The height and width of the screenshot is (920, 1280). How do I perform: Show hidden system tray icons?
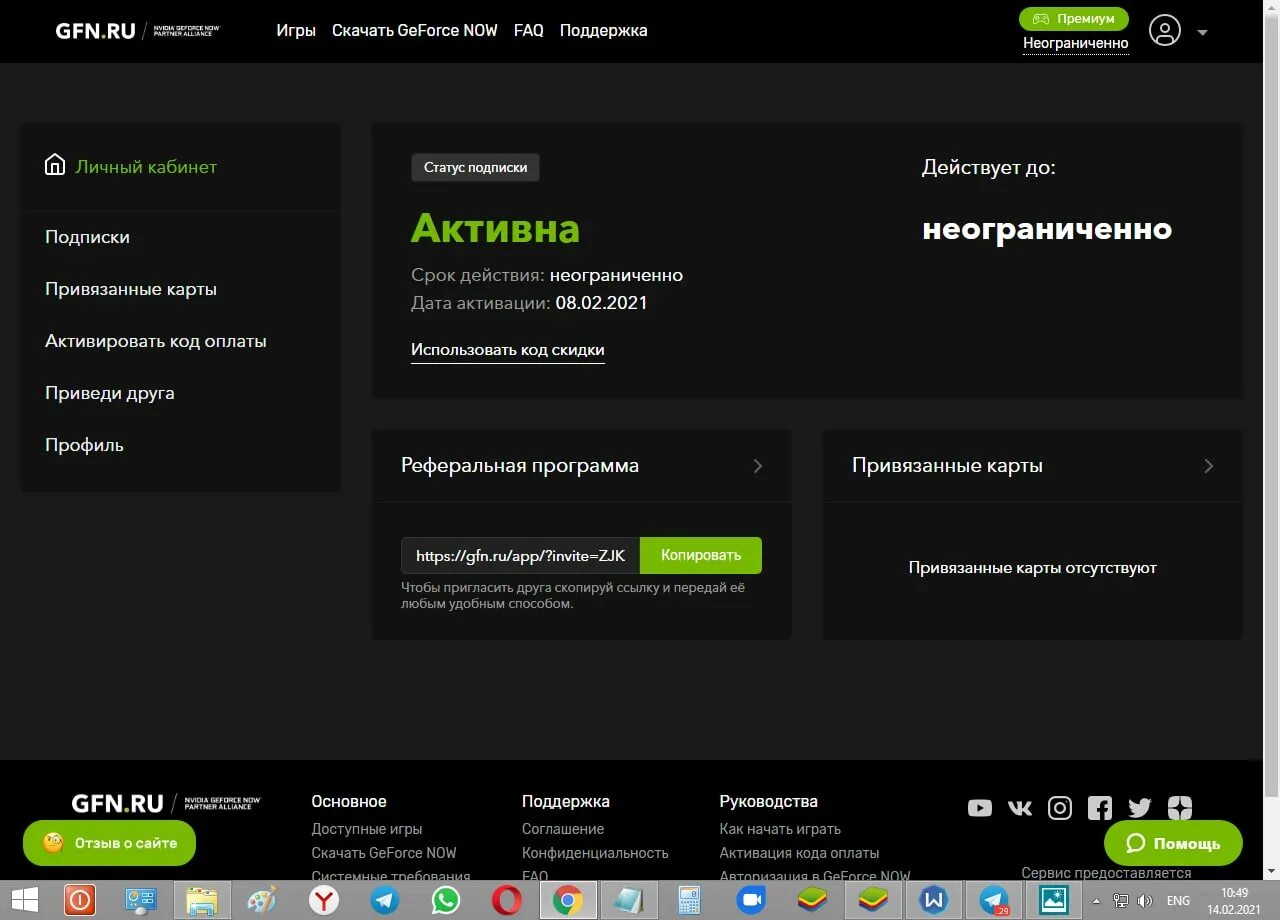(x=1097, y=901)
